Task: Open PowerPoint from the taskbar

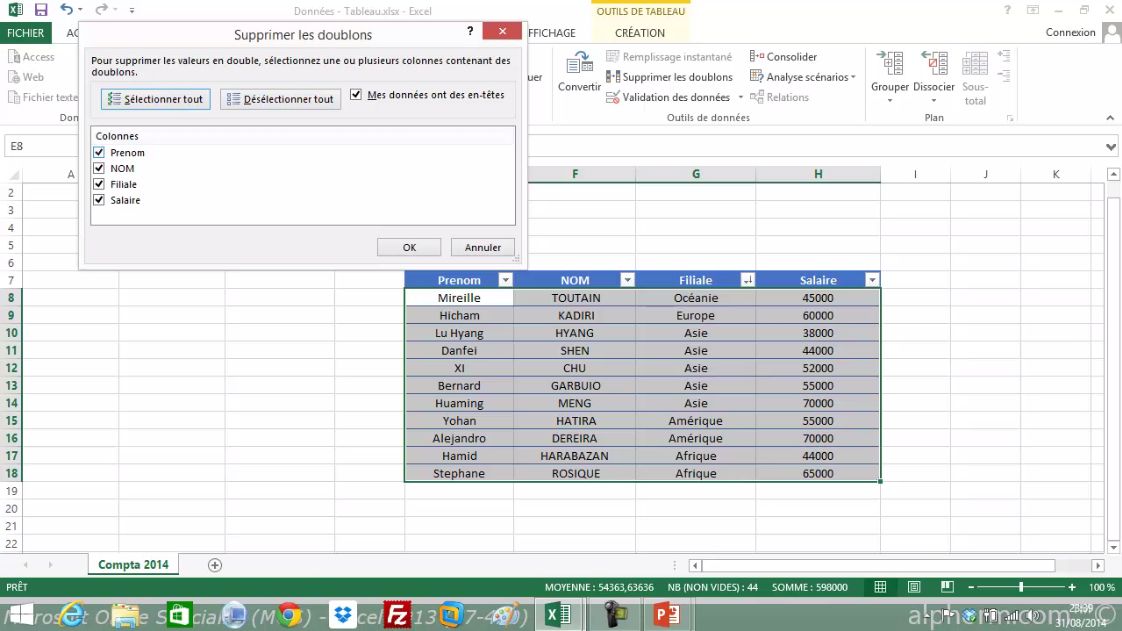Action: (x=667, y=615)
